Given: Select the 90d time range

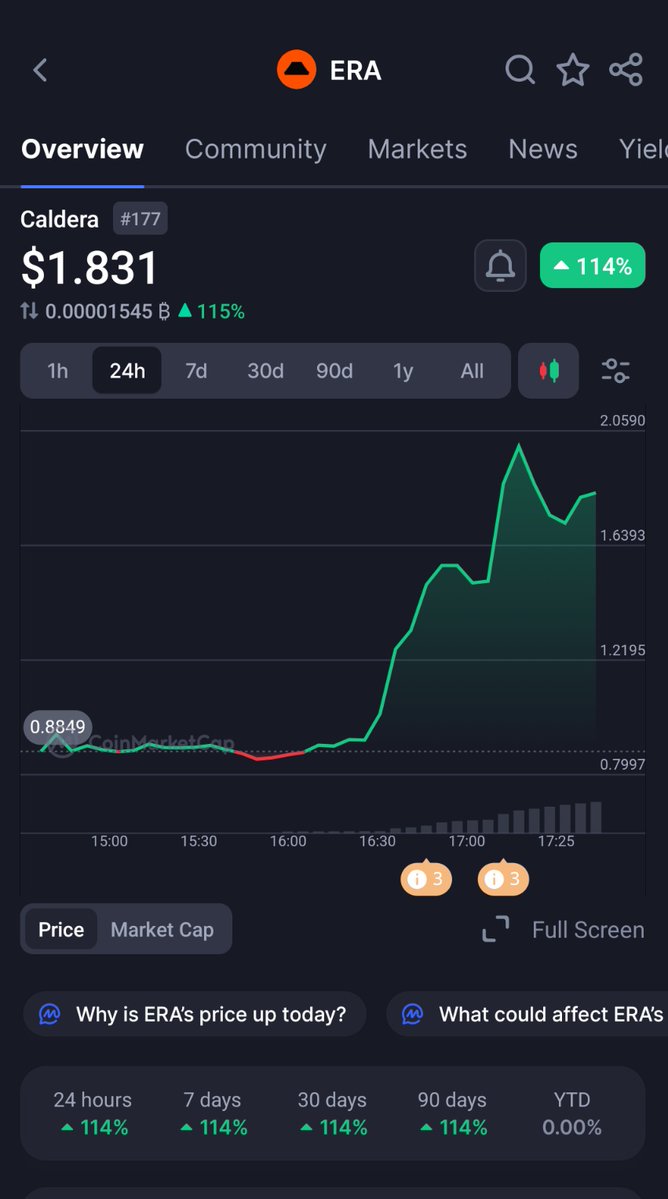Looking at the screenshot, I should [x=334, y=371].
